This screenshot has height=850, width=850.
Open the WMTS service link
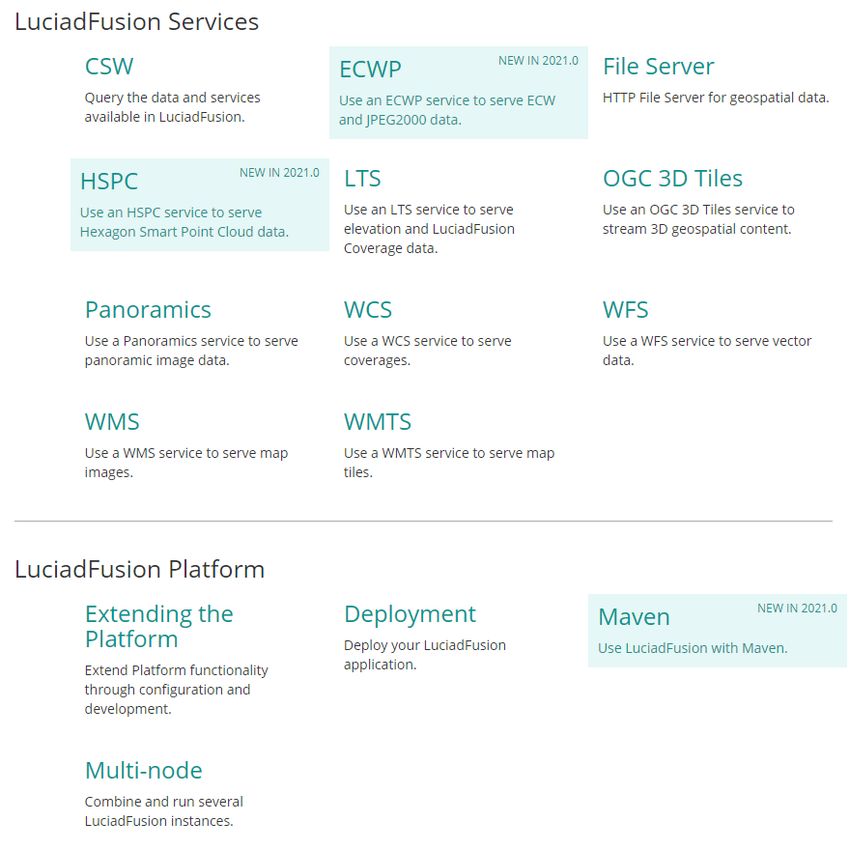[x=378, y=422]
